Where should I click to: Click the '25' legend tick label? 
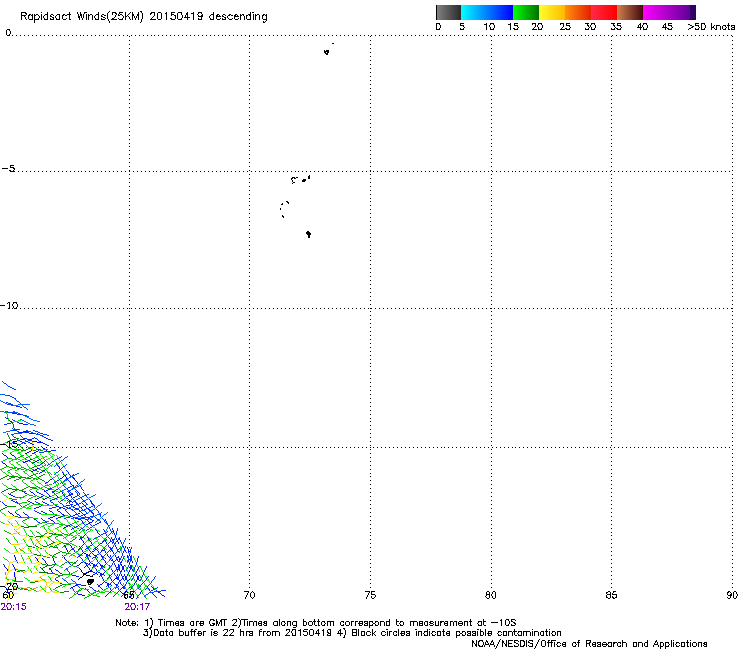pos(565,27)
